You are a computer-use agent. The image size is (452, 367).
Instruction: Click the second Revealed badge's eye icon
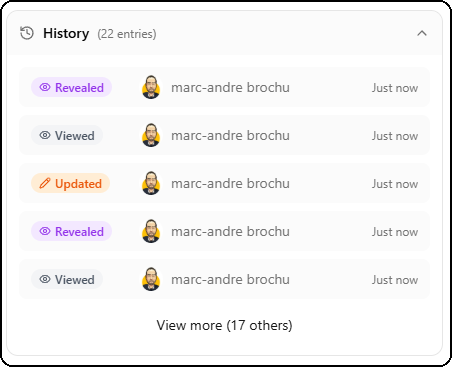(45, 231)
